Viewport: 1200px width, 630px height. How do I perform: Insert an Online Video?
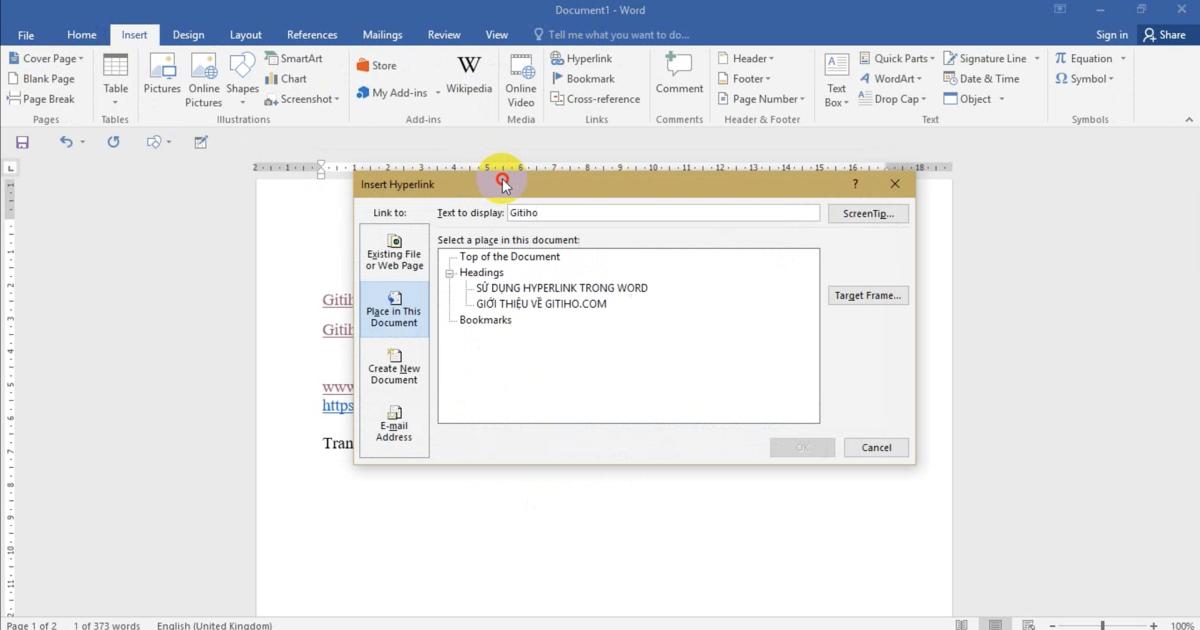tap(520, 80)
